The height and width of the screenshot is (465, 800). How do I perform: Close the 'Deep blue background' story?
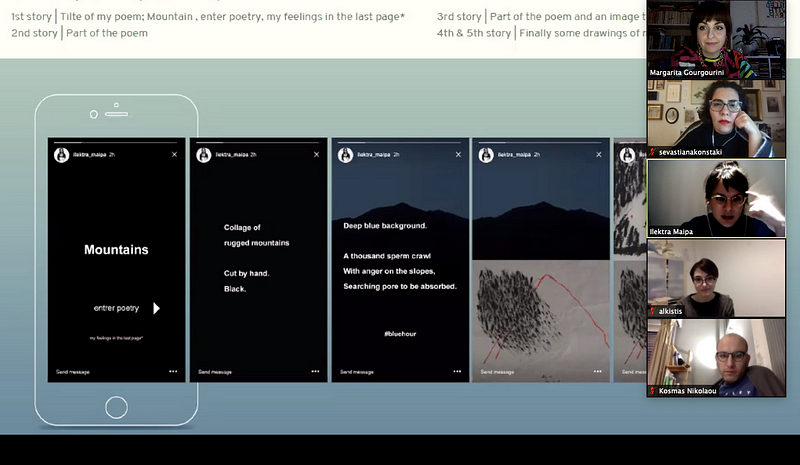(x=458, y=155)
